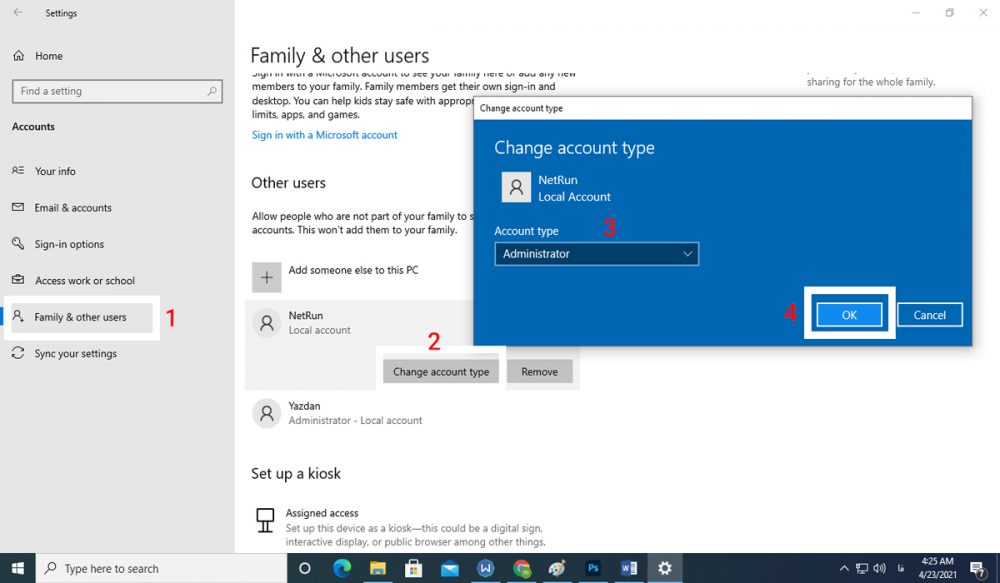
Task: Select Your info in the sidebar
Action: 55,171
